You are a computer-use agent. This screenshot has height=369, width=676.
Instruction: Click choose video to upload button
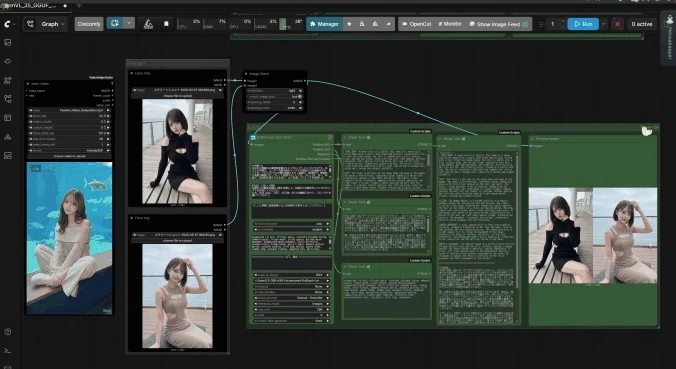click(x=69, y=156)
